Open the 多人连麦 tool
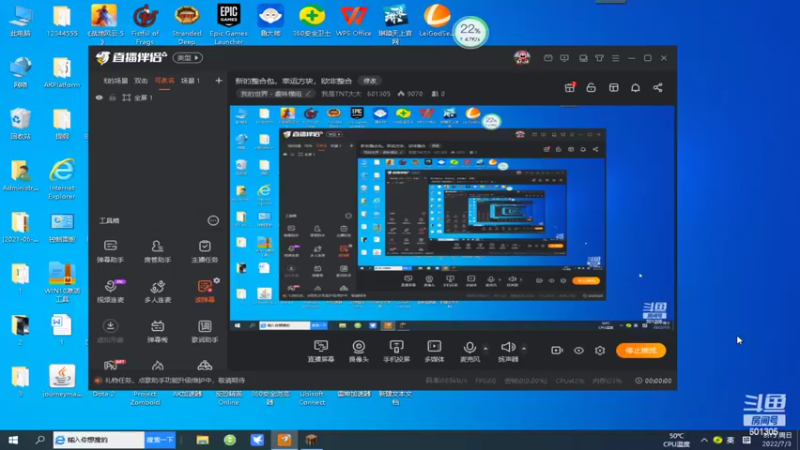800x450 pixels. (157, 291)
